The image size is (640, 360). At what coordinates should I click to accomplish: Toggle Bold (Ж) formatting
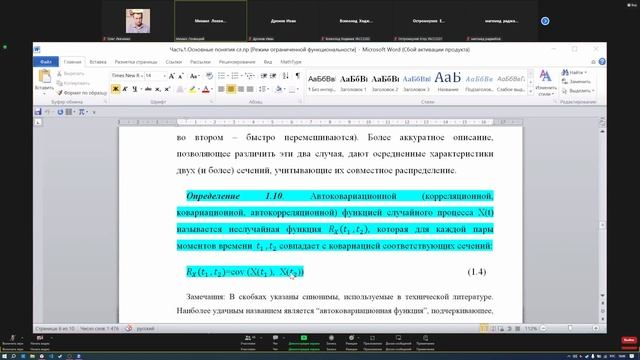(x=116, y=89)
